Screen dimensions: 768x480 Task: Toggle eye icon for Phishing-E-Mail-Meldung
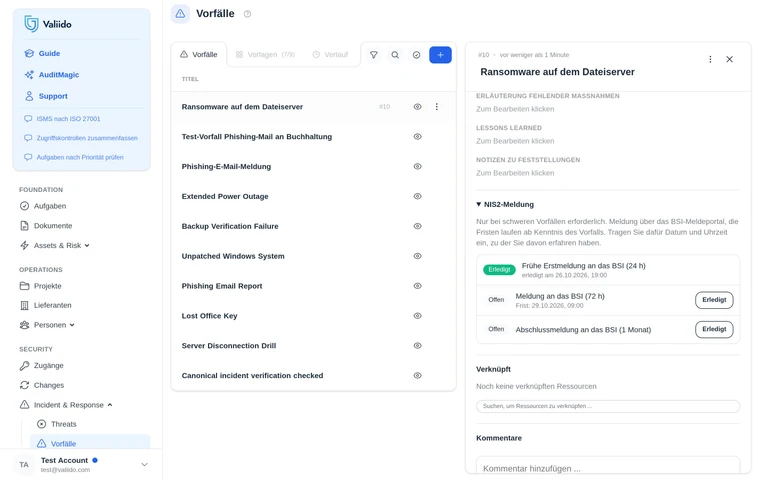click(417, 167)
